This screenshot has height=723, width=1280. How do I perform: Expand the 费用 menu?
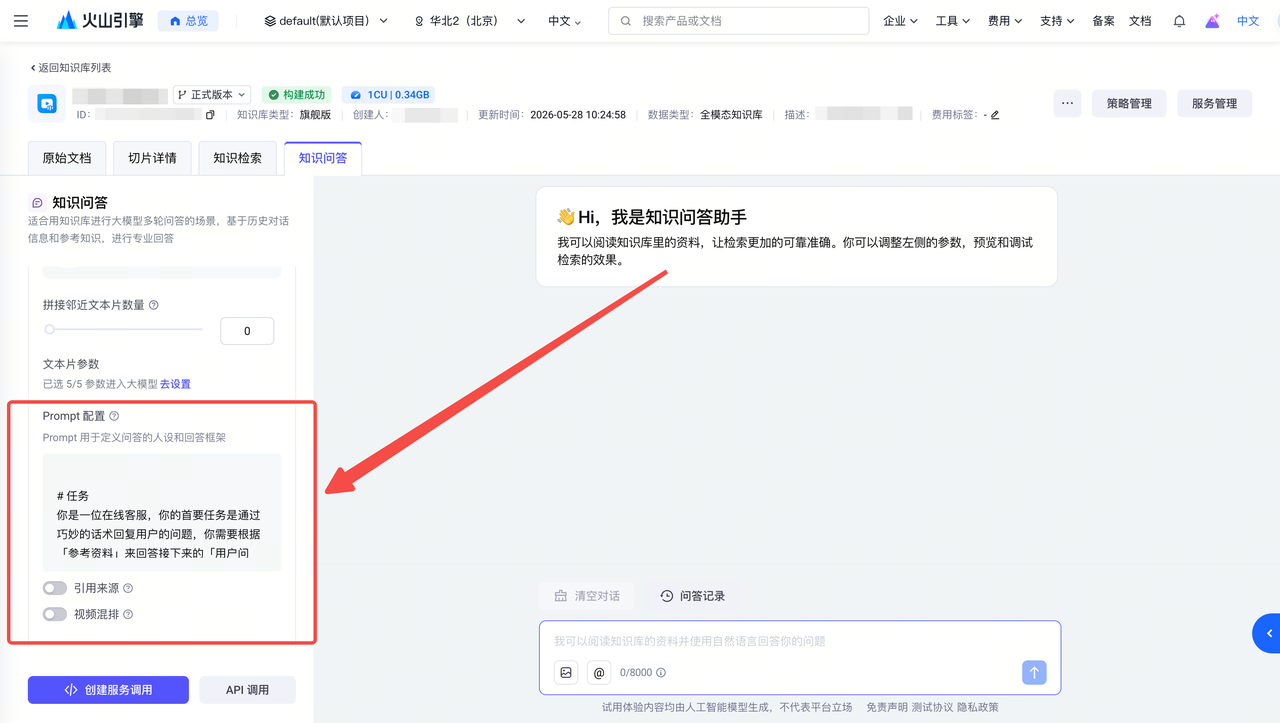[x=1005, y=21]
